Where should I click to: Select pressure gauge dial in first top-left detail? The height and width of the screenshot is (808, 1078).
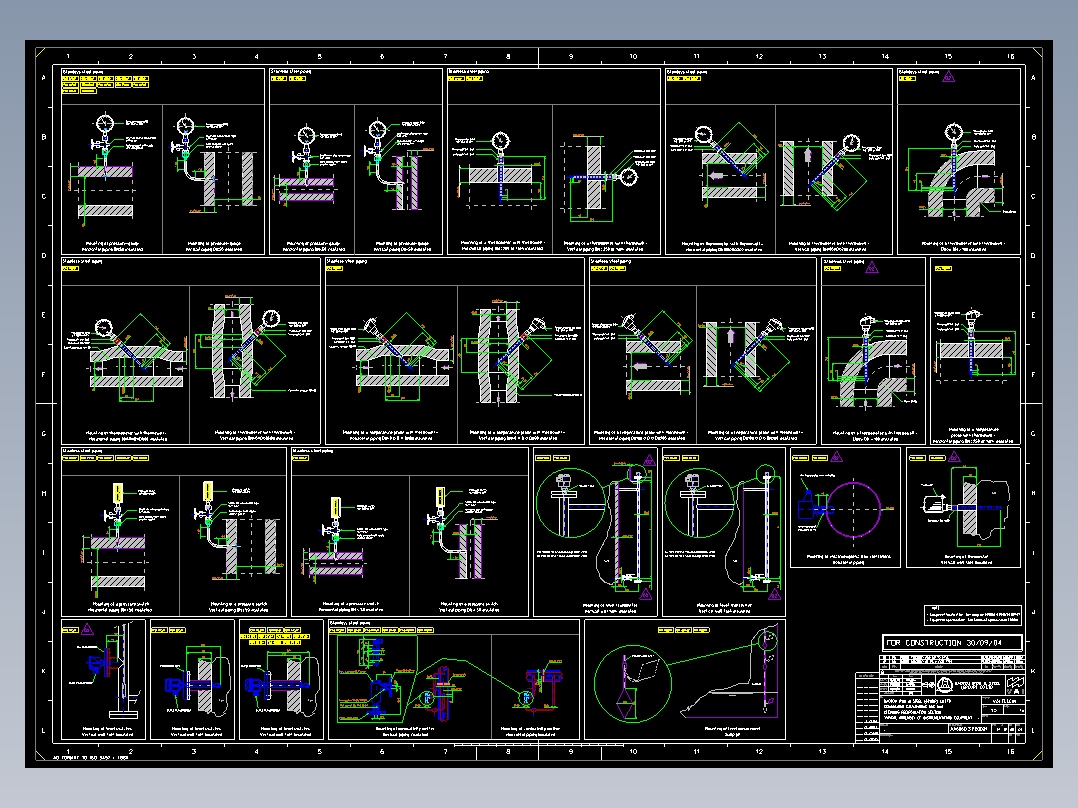104,123
